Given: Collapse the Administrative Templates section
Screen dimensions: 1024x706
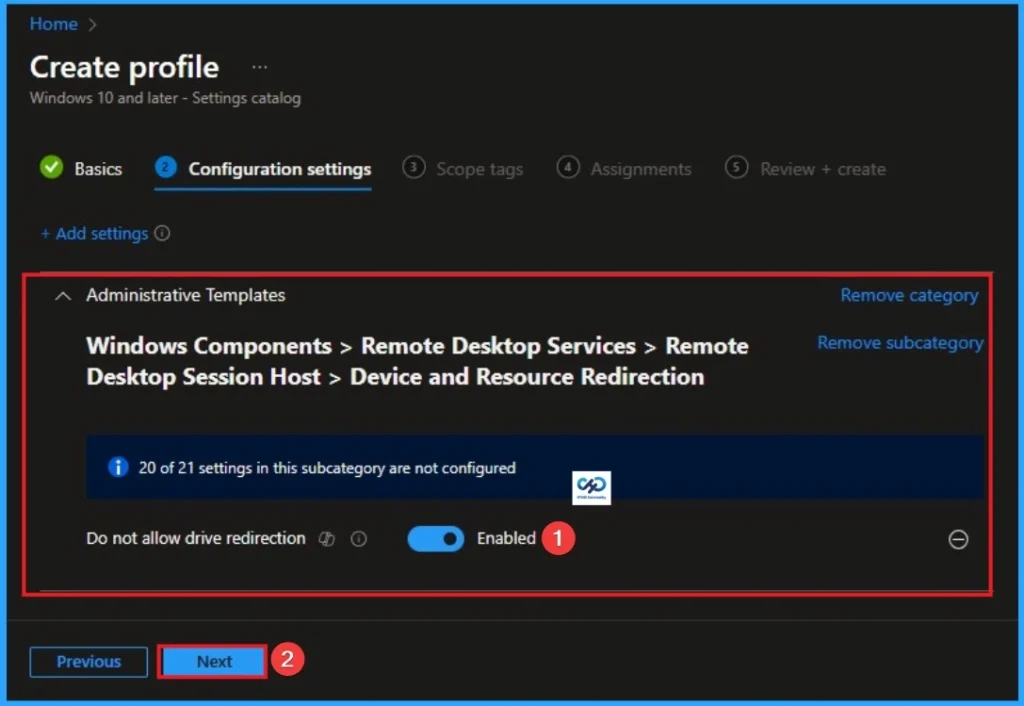Looking at the screenshot, I should click(62, 296).
